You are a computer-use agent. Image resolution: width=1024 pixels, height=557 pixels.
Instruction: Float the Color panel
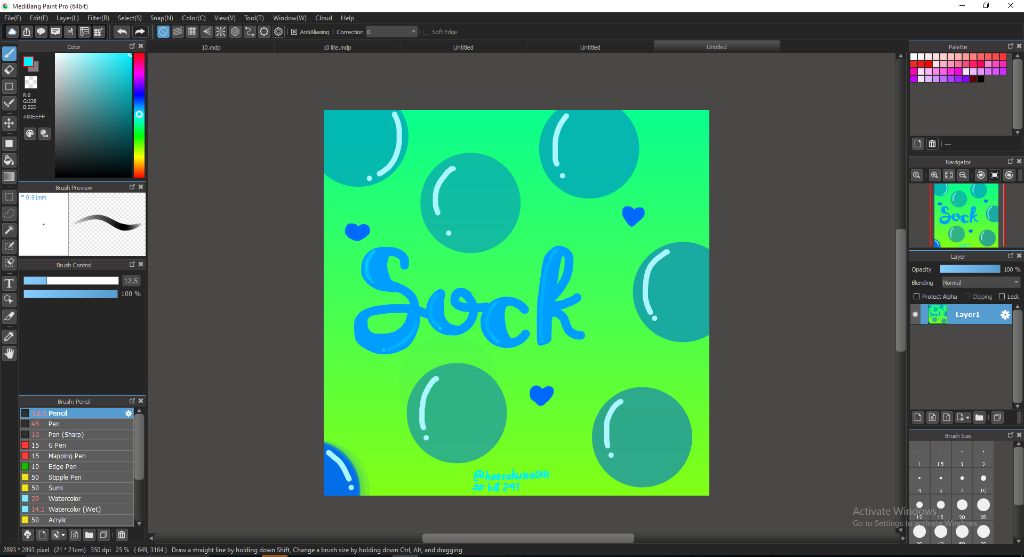point(131,46)
